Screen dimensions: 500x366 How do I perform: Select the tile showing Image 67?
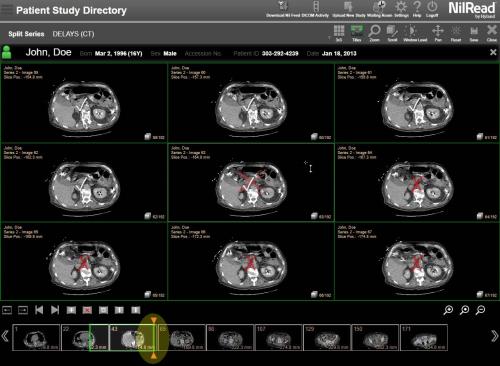click(417, 262)
